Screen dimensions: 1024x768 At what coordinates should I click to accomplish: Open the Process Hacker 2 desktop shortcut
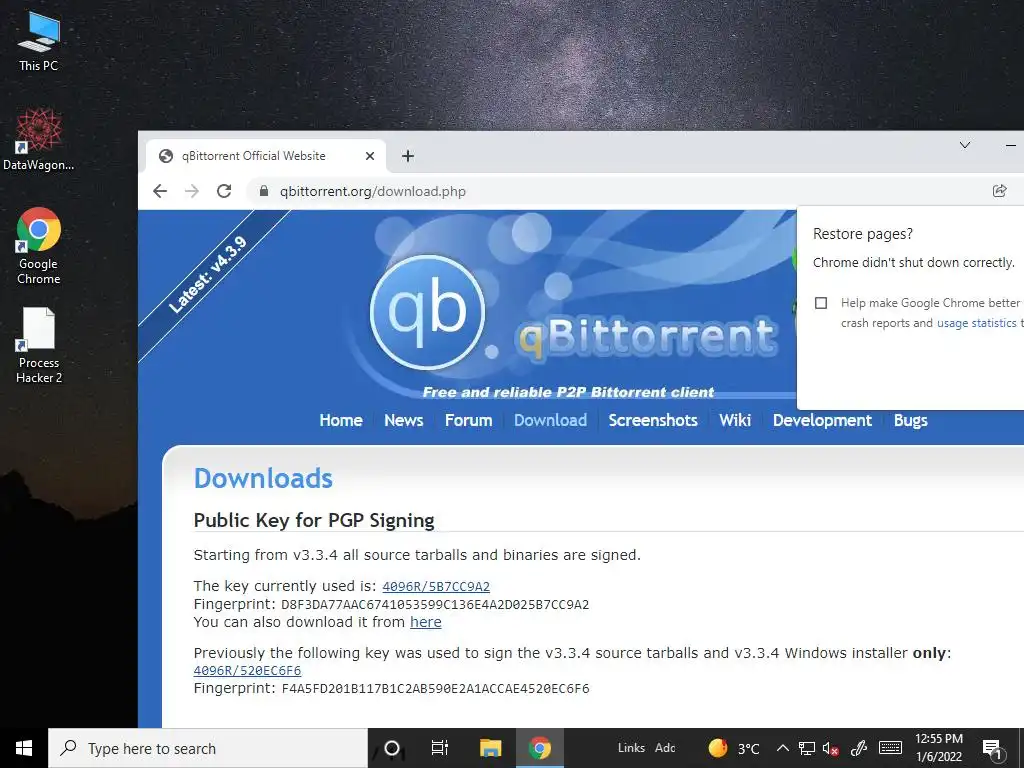[x=39, y=345]
